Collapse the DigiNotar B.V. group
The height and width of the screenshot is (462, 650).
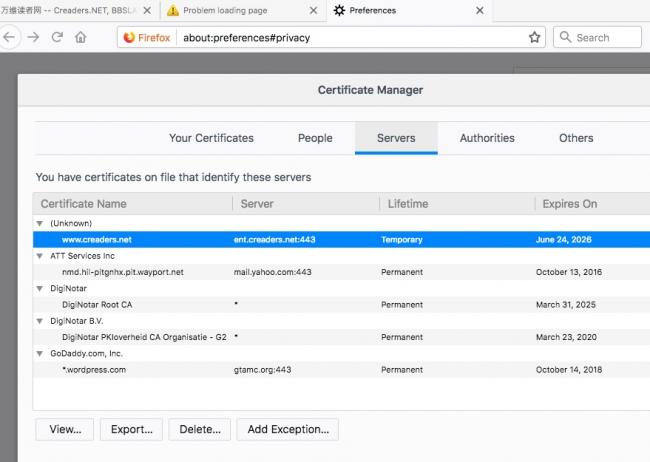point(40,321)
